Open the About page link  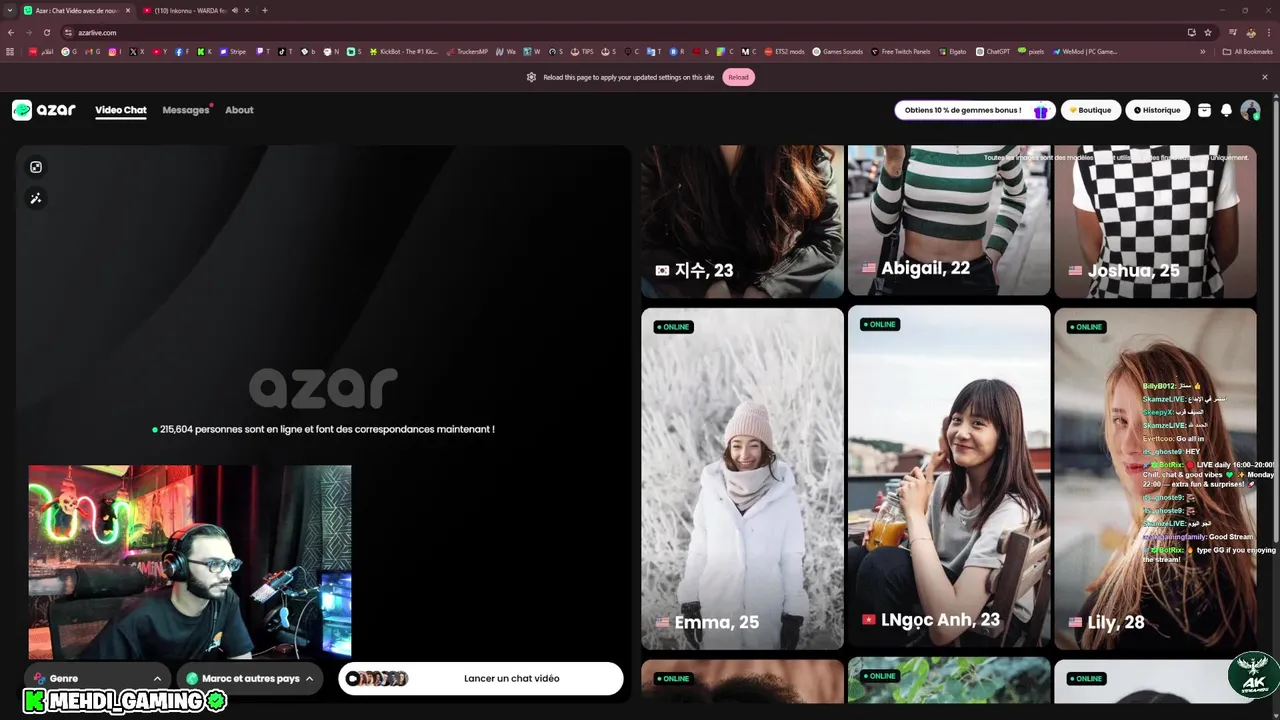(239, 110)
